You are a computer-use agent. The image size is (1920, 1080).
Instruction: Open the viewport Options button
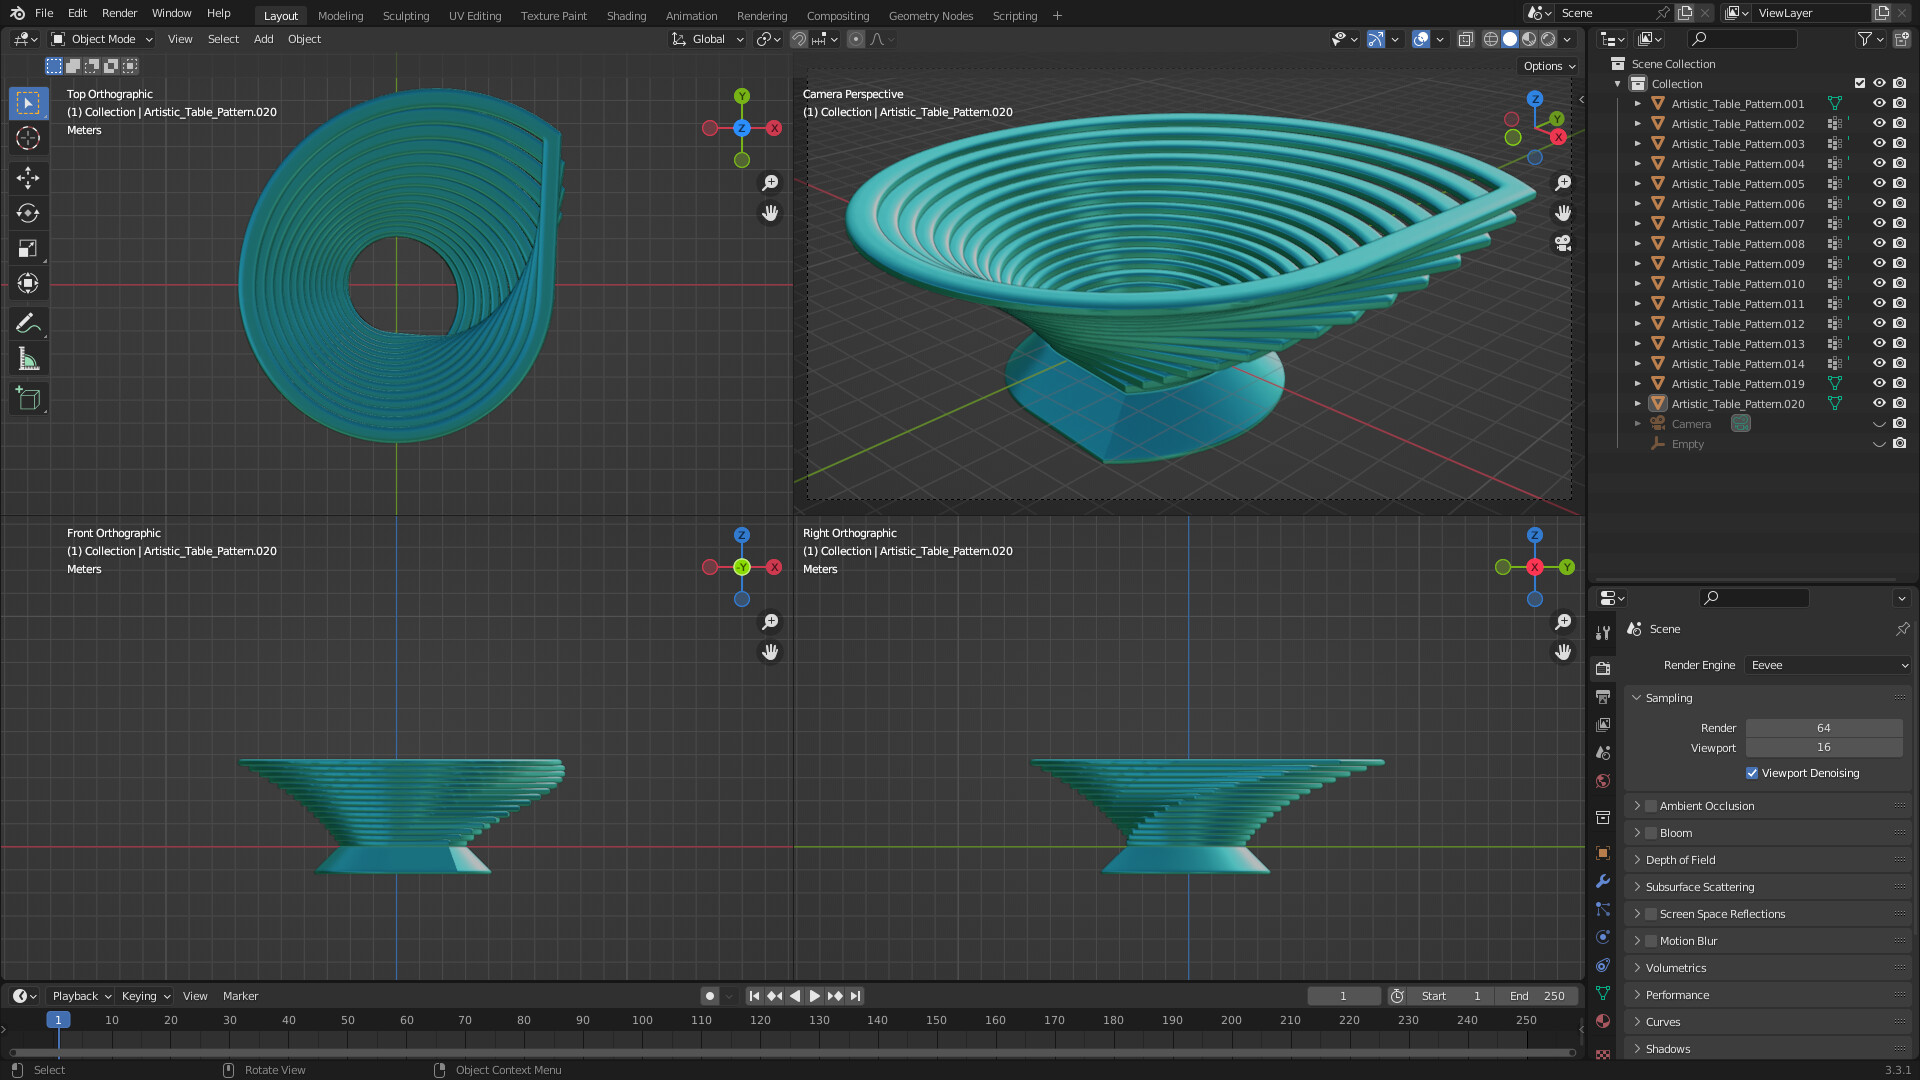coord(1546,65)
